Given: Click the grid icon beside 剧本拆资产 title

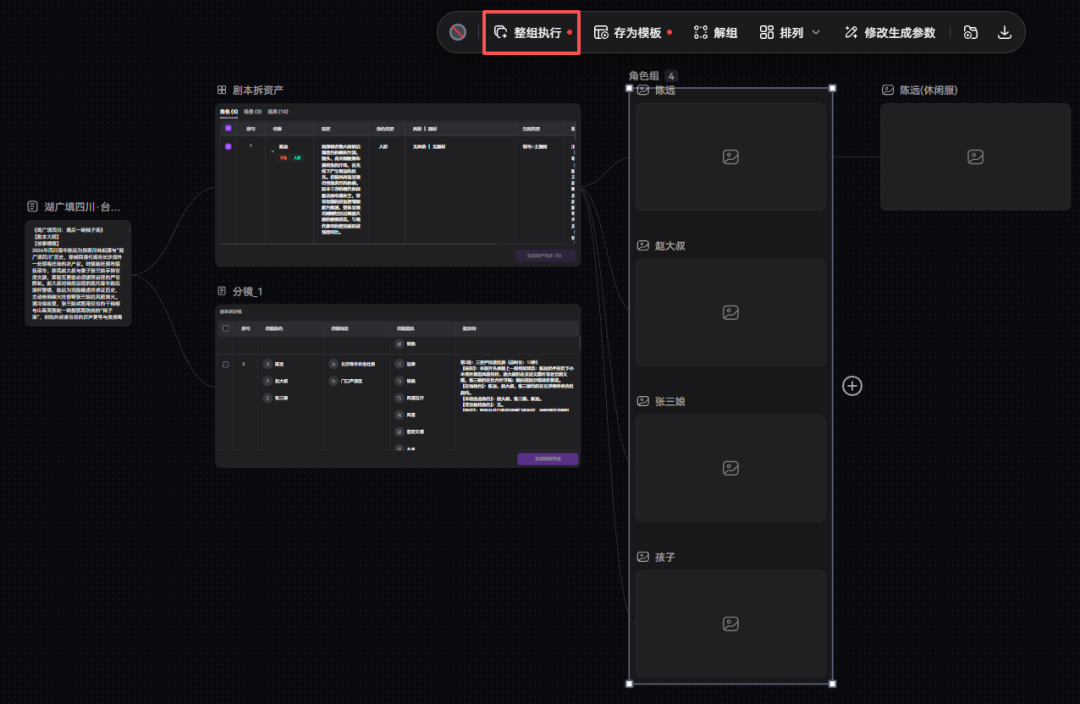Looking at the screenshot, I should point(222,90).
